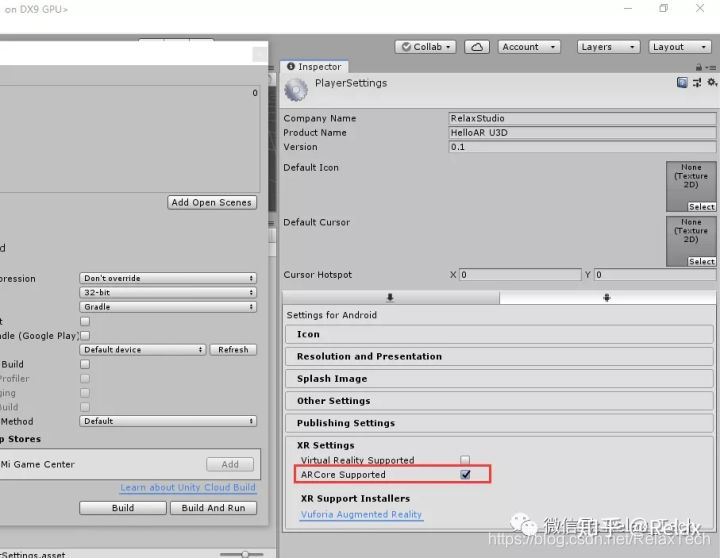Click the cloud services icon button
This screenshot has height=558, width=720.
tap(477, 47)
